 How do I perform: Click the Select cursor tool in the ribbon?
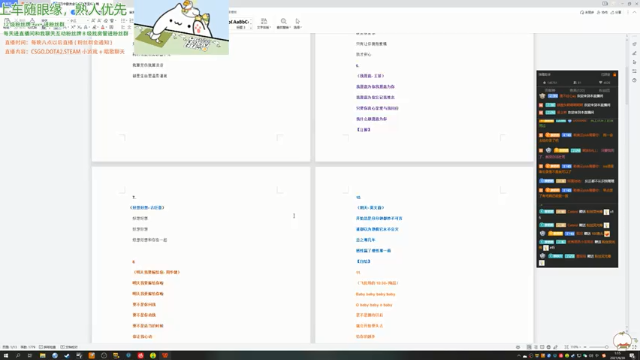pos(298,23)
